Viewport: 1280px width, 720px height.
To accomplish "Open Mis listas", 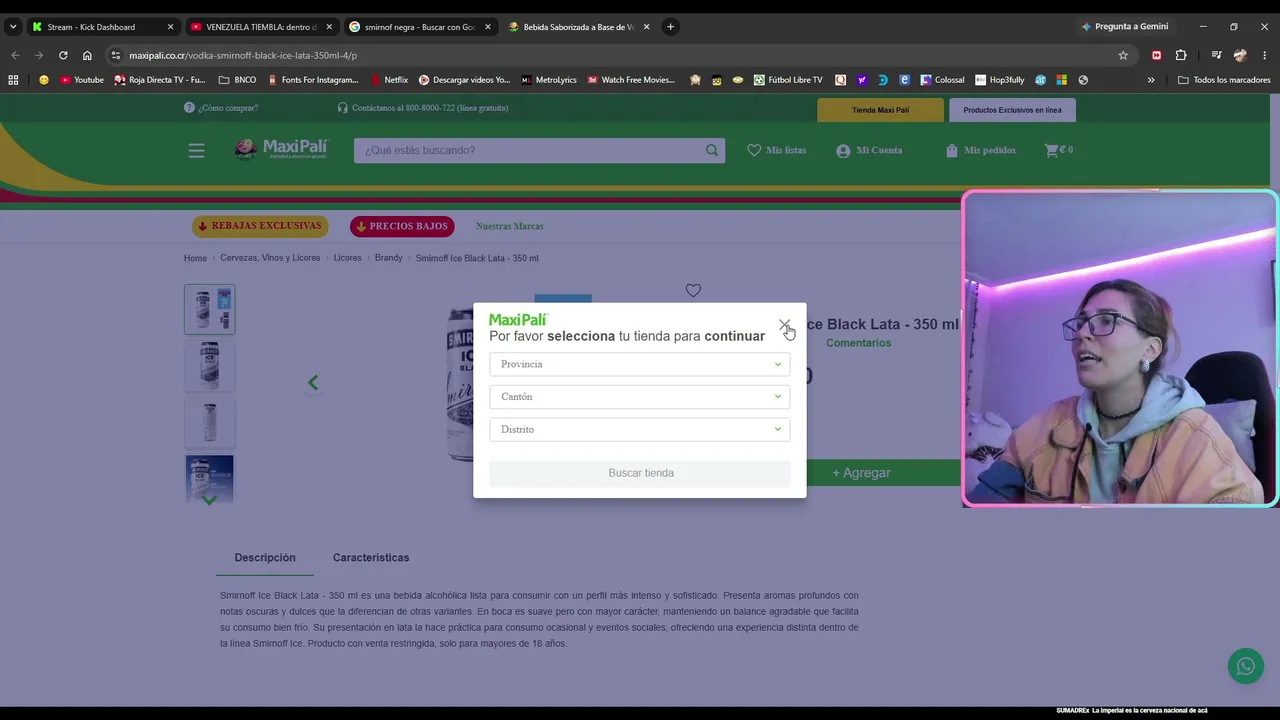I will 776,150.
